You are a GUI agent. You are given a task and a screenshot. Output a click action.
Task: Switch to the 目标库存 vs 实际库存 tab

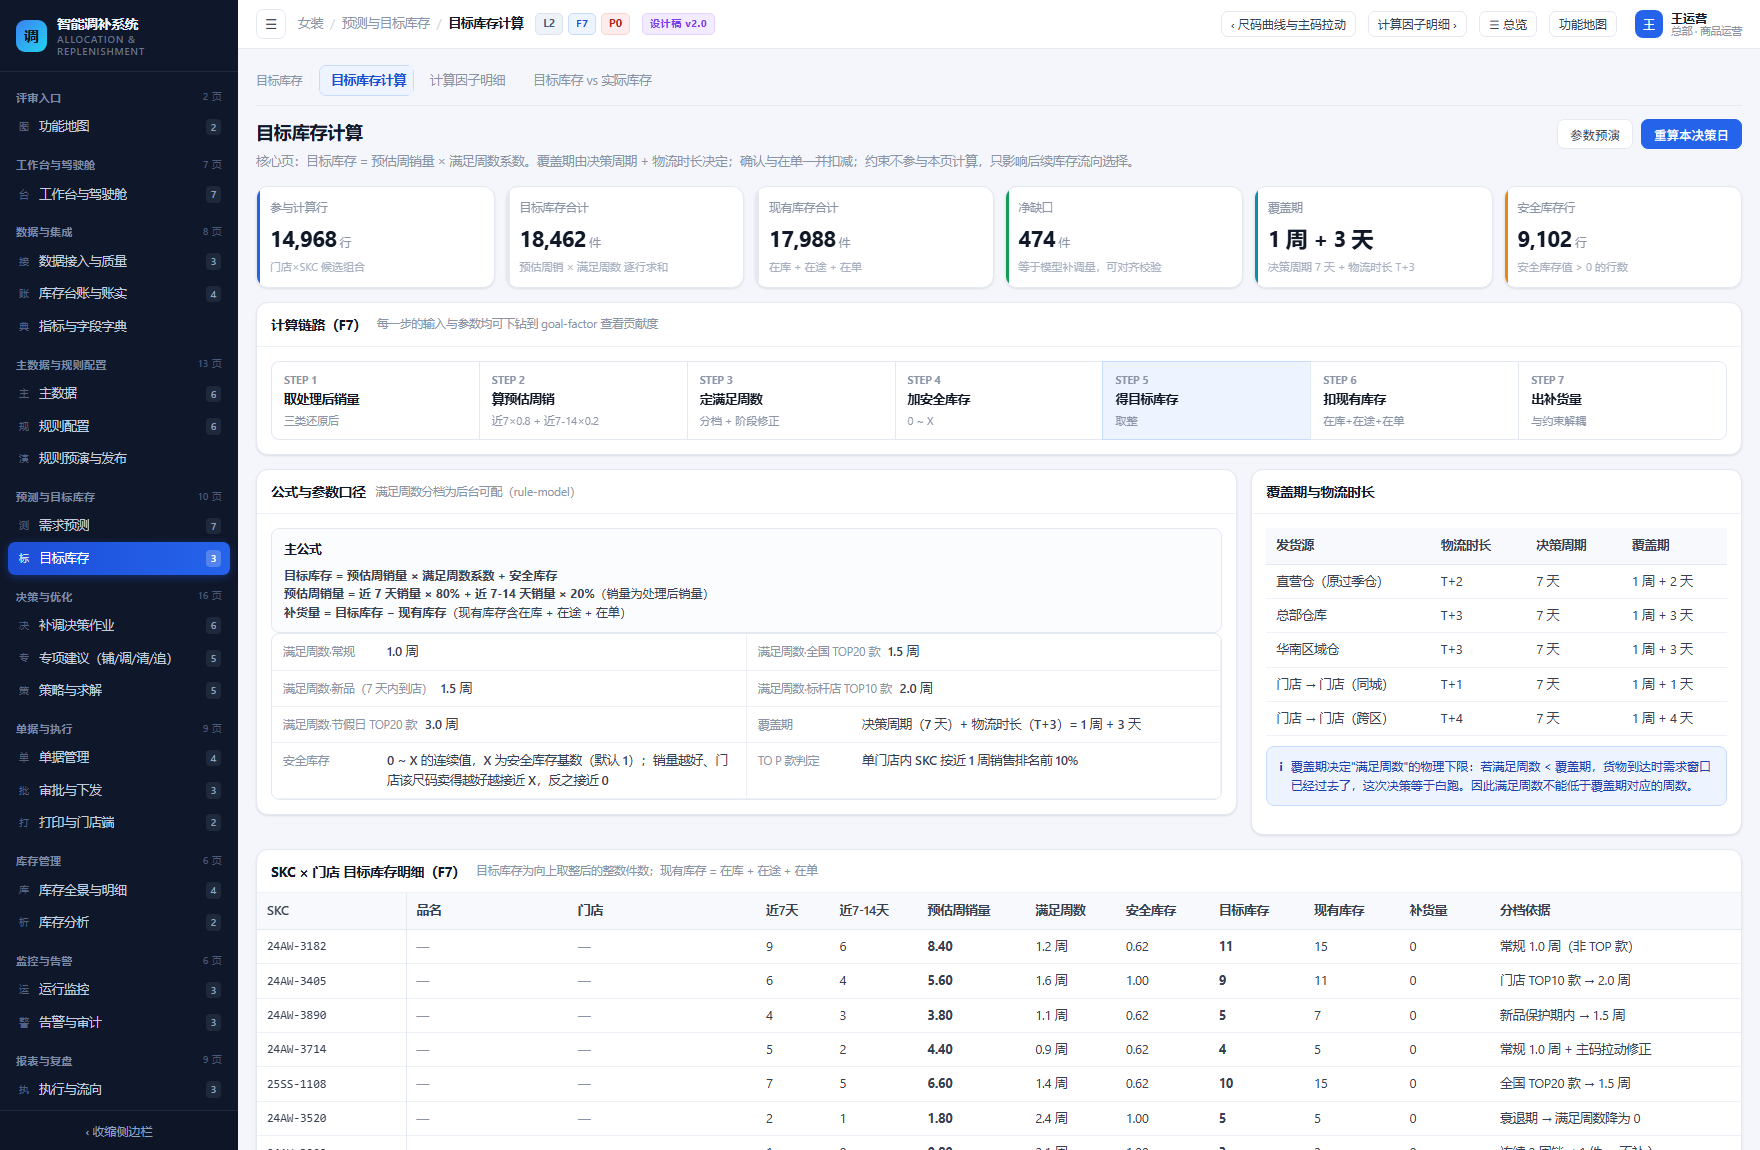click(x=592, y=80)
